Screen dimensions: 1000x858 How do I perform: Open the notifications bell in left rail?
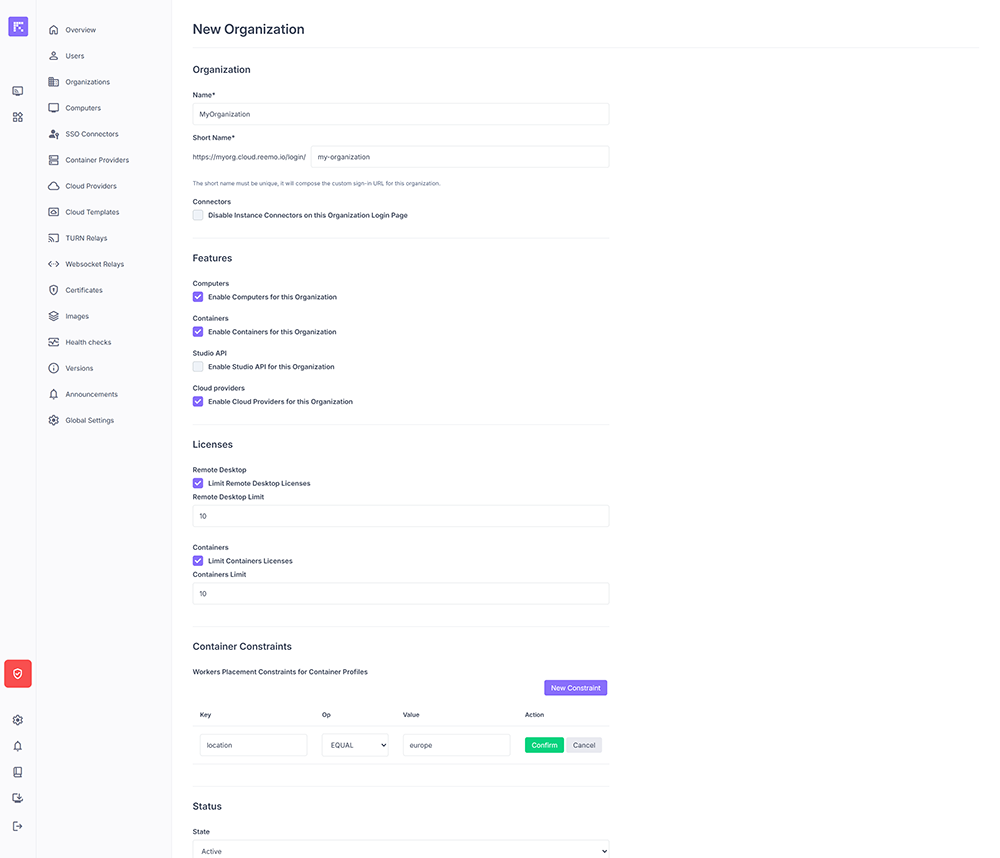pyautogui.click(x=18, y=746)
